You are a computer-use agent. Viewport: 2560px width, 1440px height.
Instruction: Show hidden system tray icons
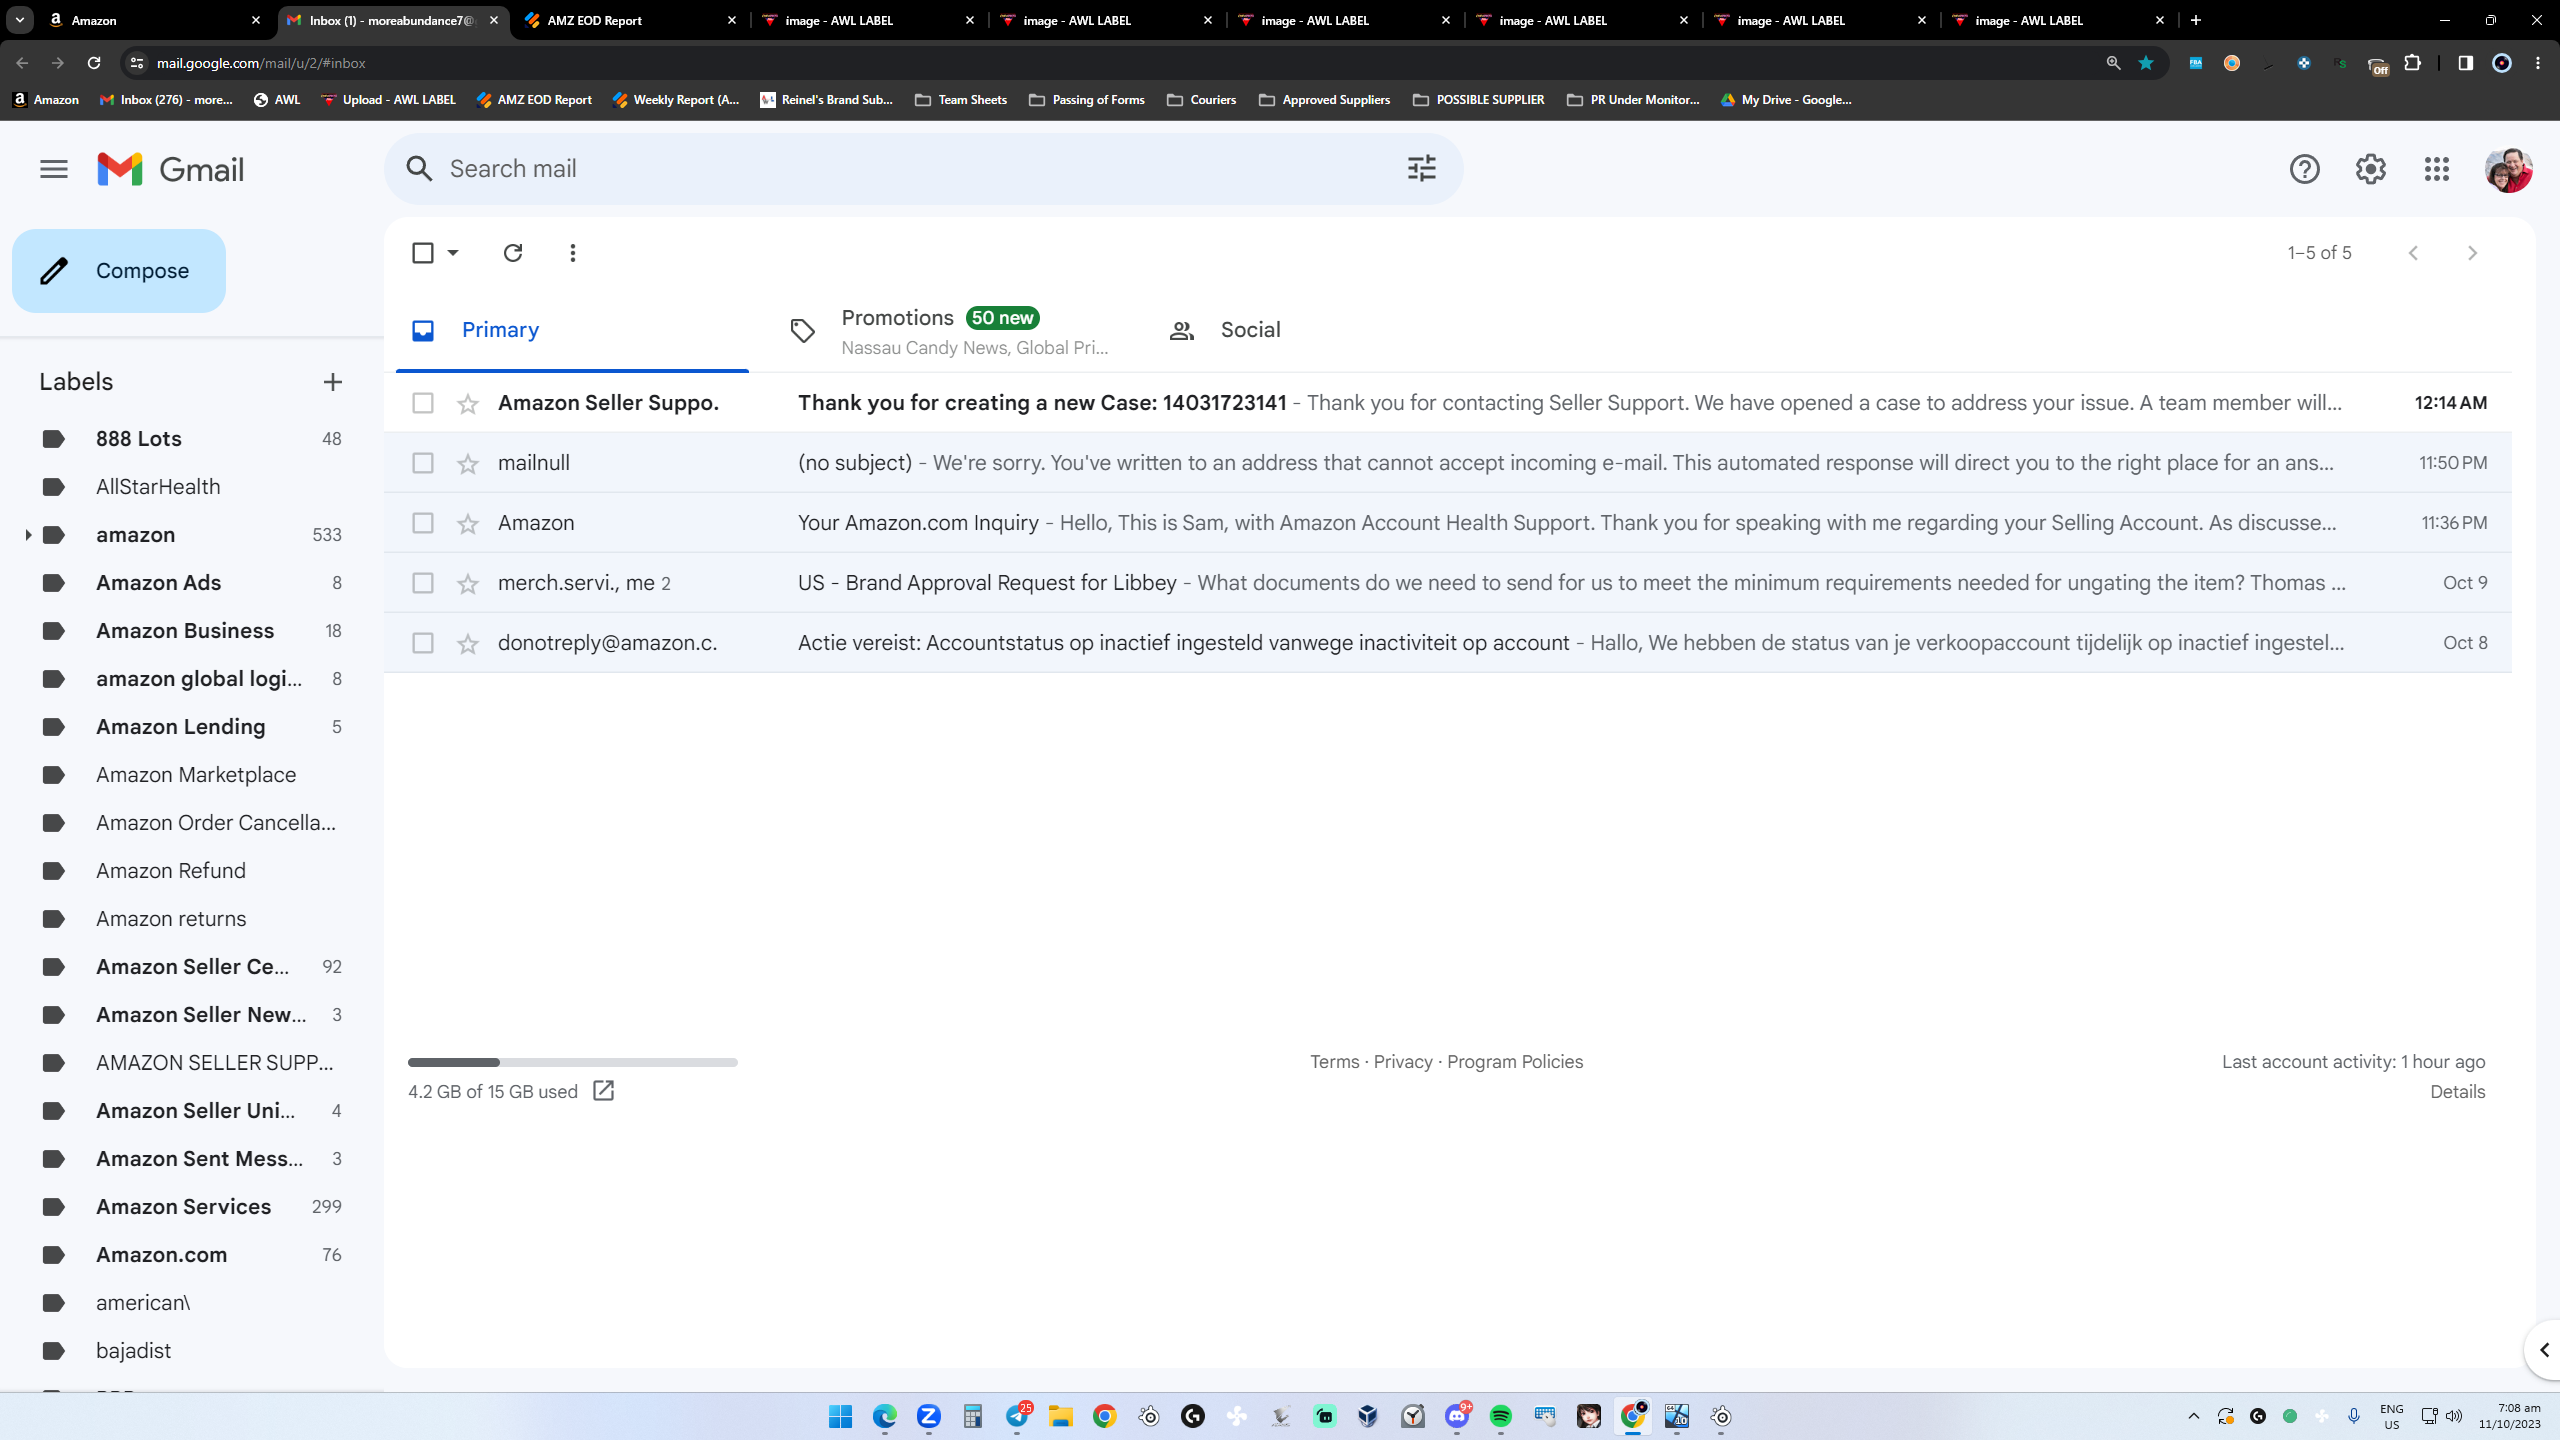click(2194, 1416)
